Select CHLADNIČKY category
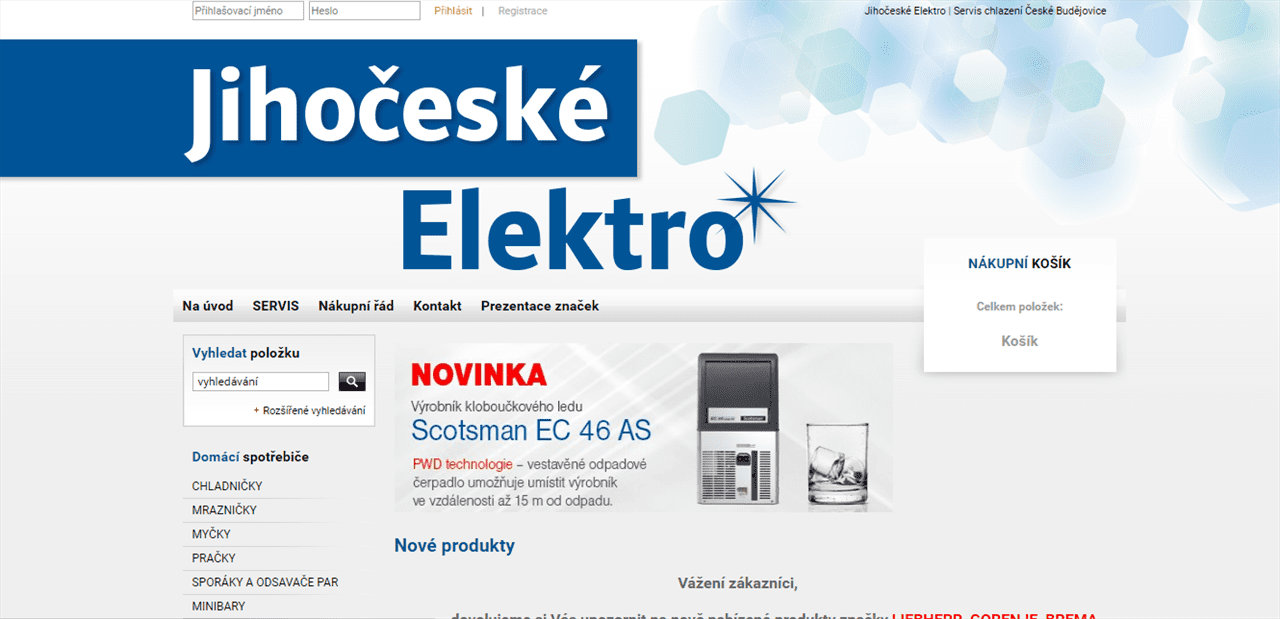This screenshot has height=619, width=1280. (x=227, y=486)
